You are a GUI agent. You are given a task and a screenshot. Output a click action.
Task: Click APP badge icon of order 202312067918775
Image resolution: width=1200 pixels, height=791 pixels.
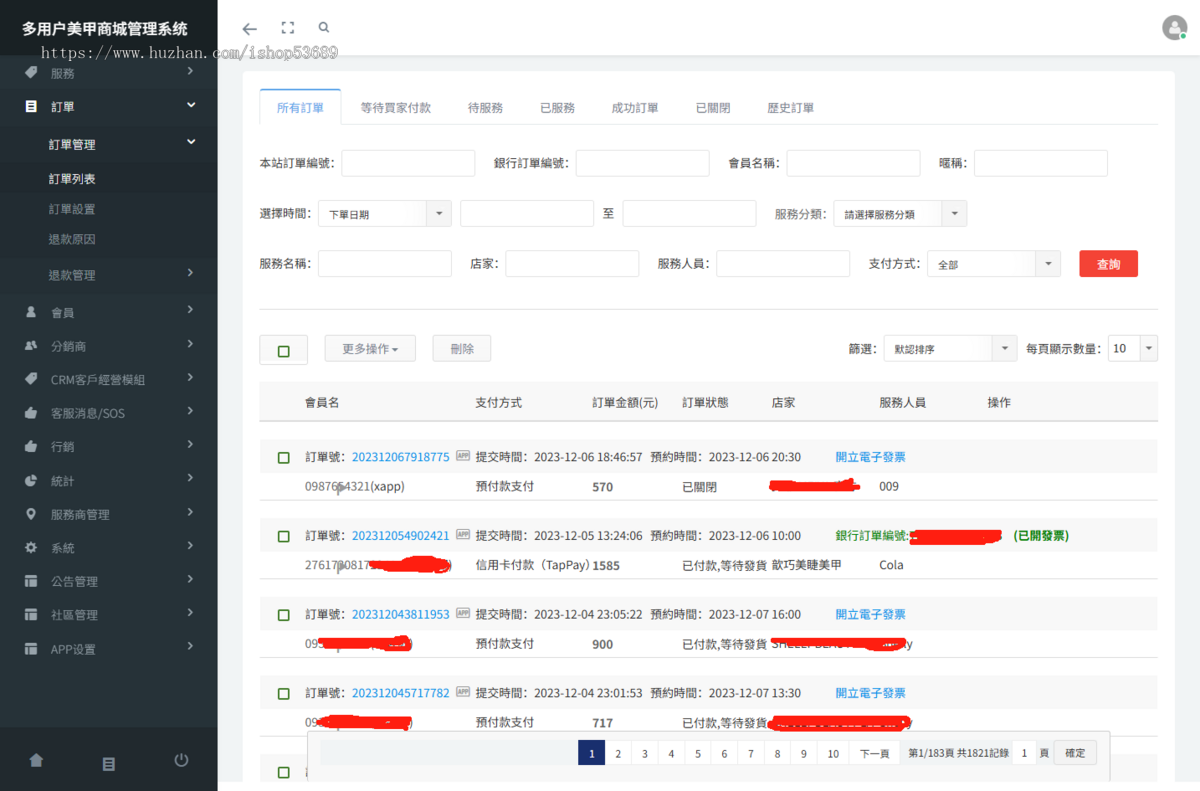pos(463,456)
